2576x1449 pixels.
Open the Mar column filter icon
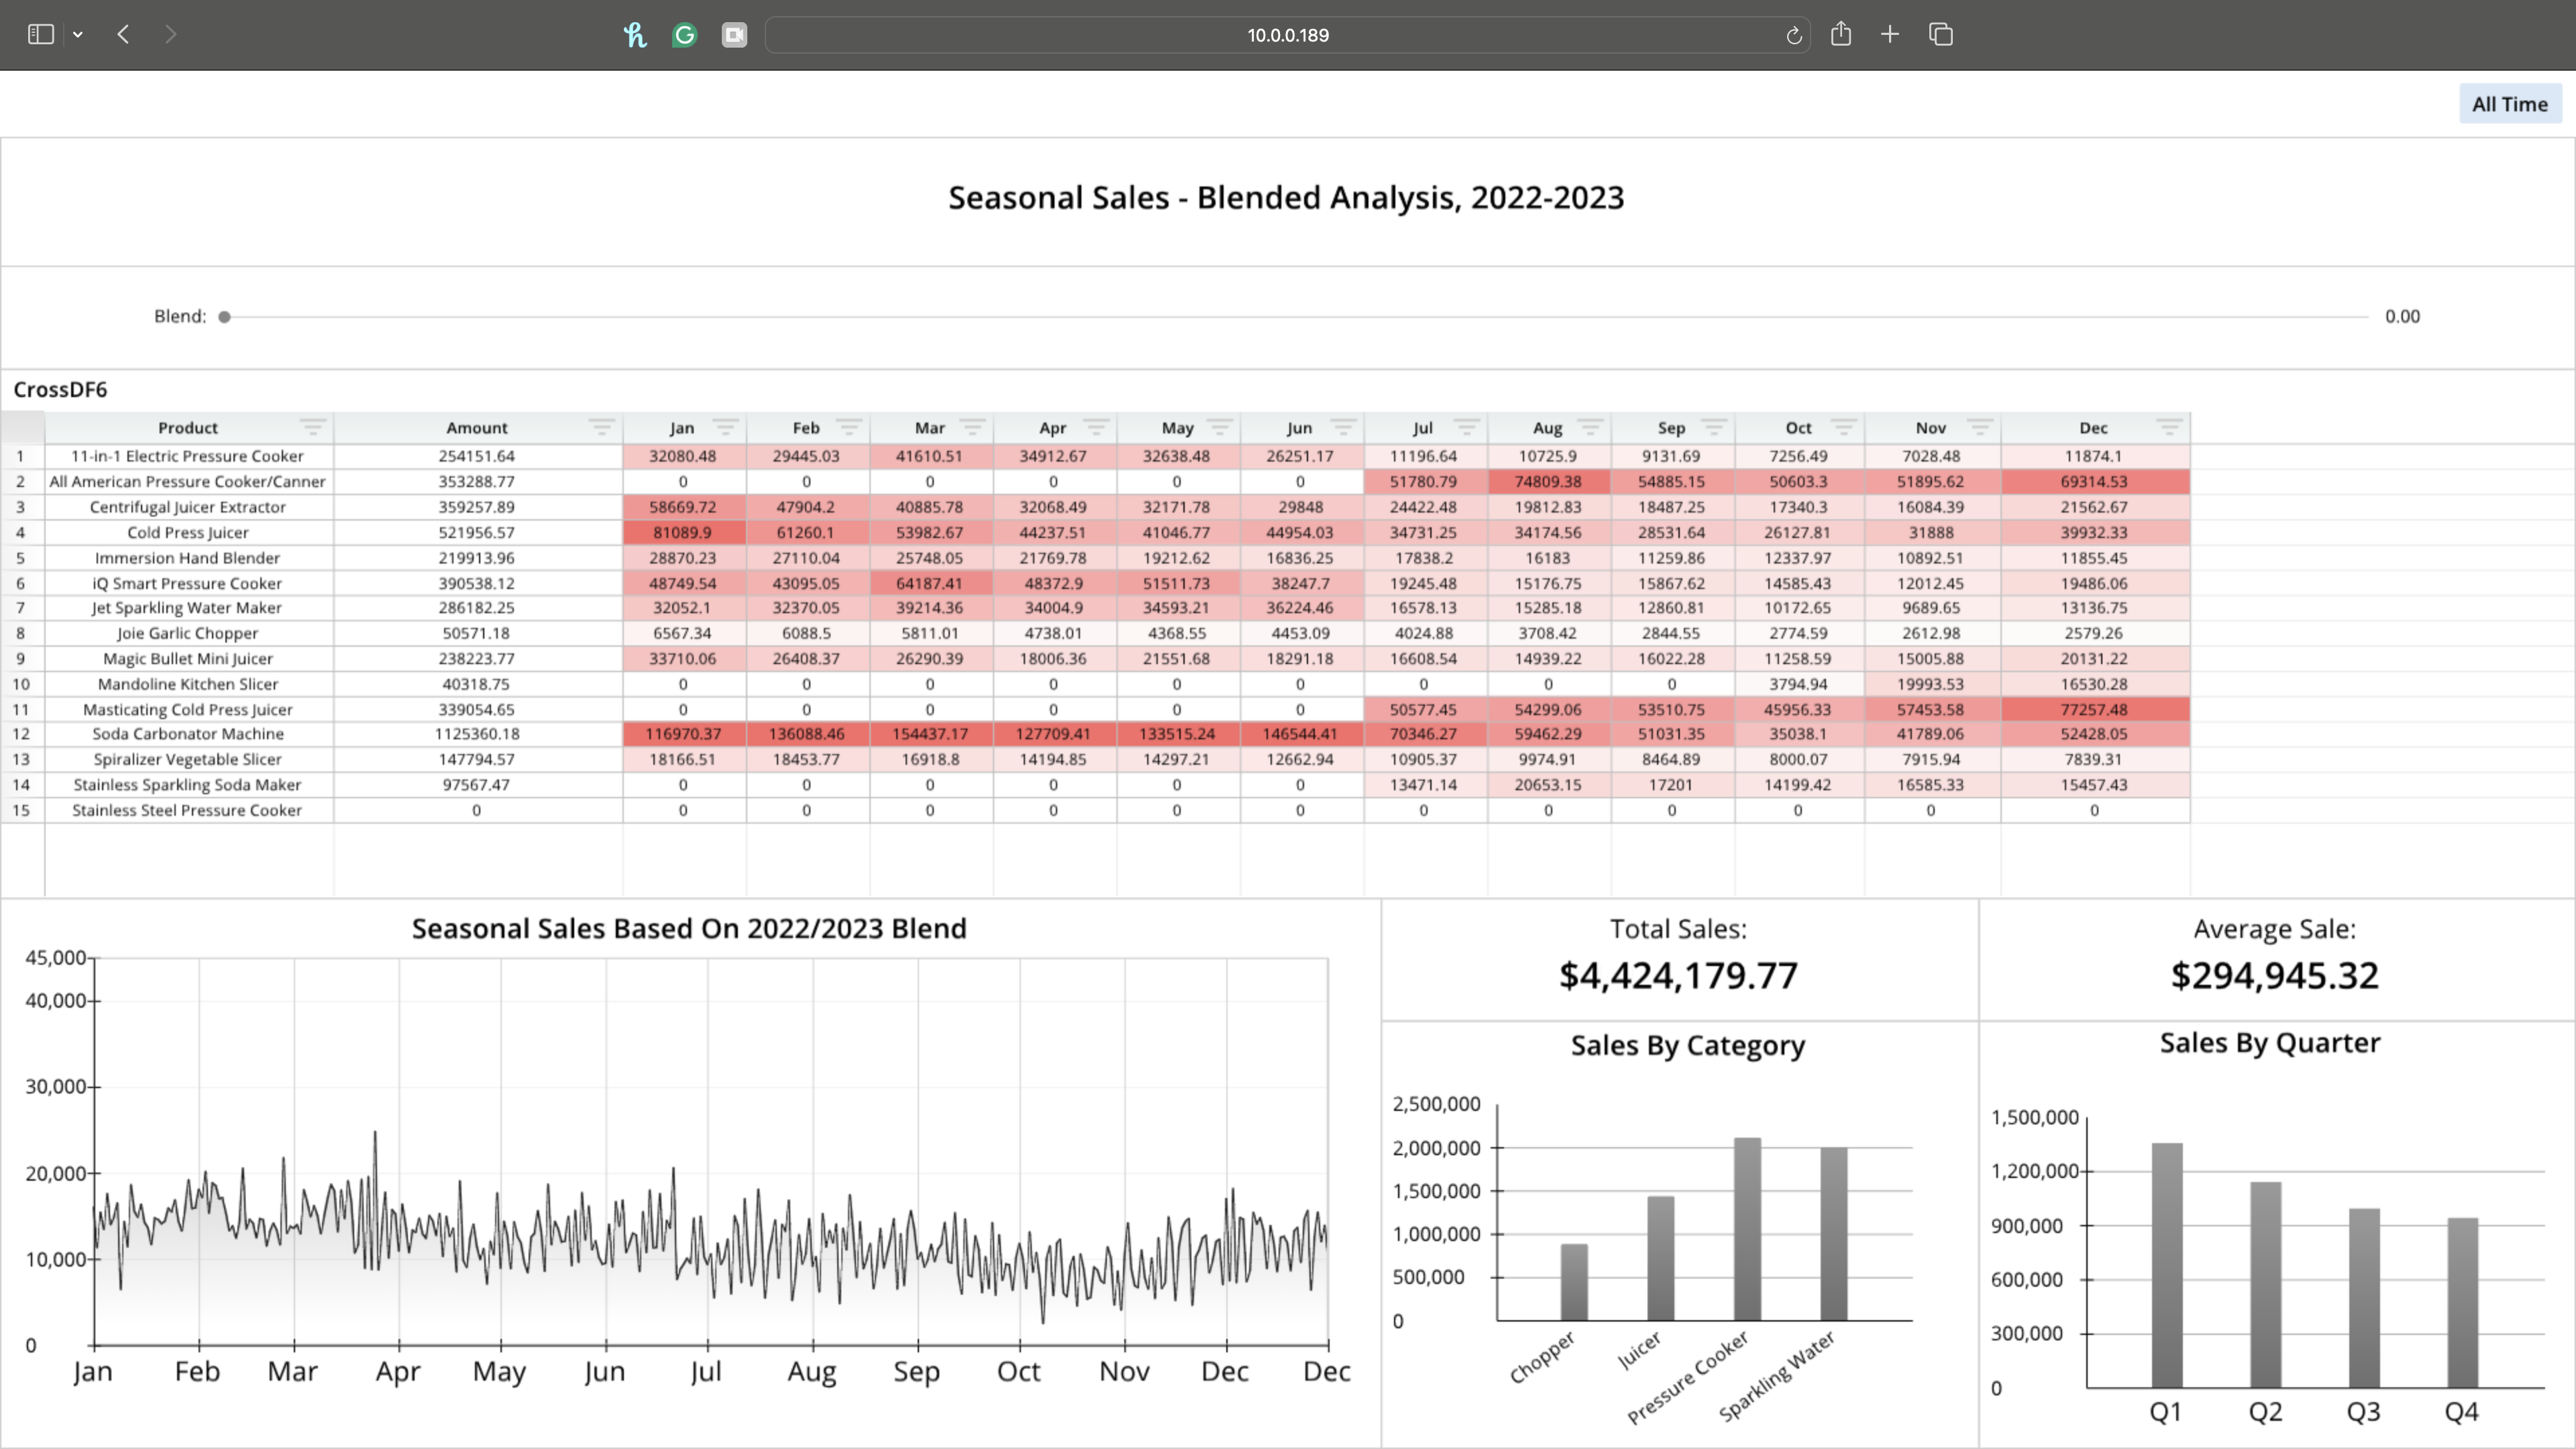(x=972, y=428)
